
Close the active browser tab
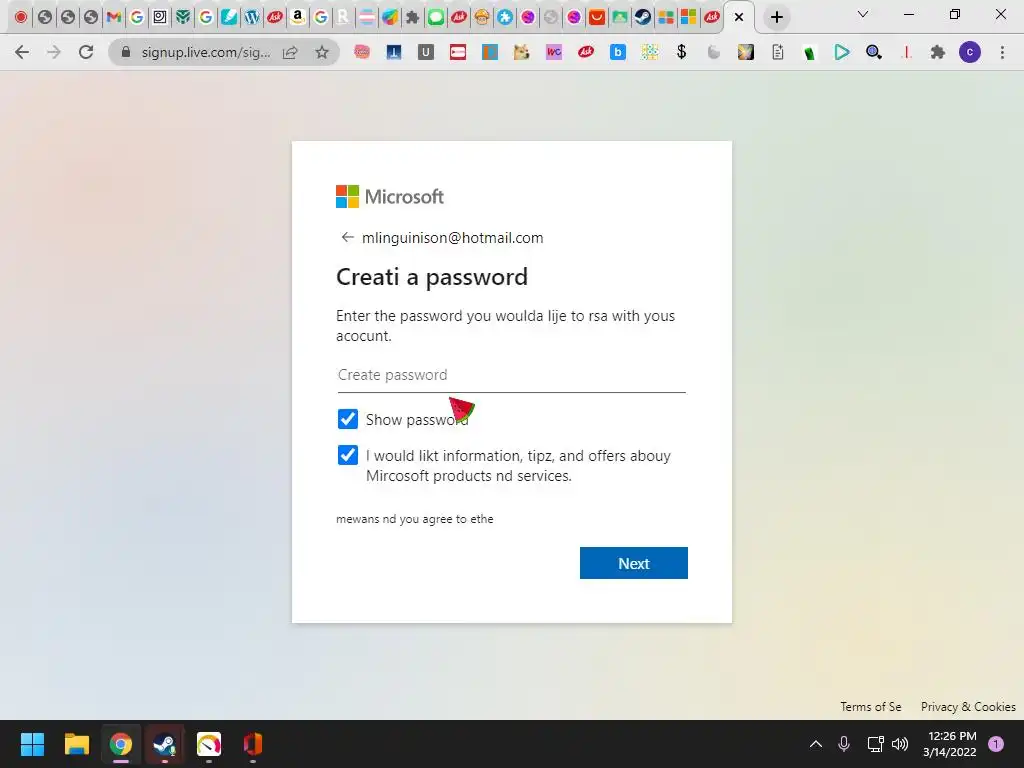click(739, 17)
